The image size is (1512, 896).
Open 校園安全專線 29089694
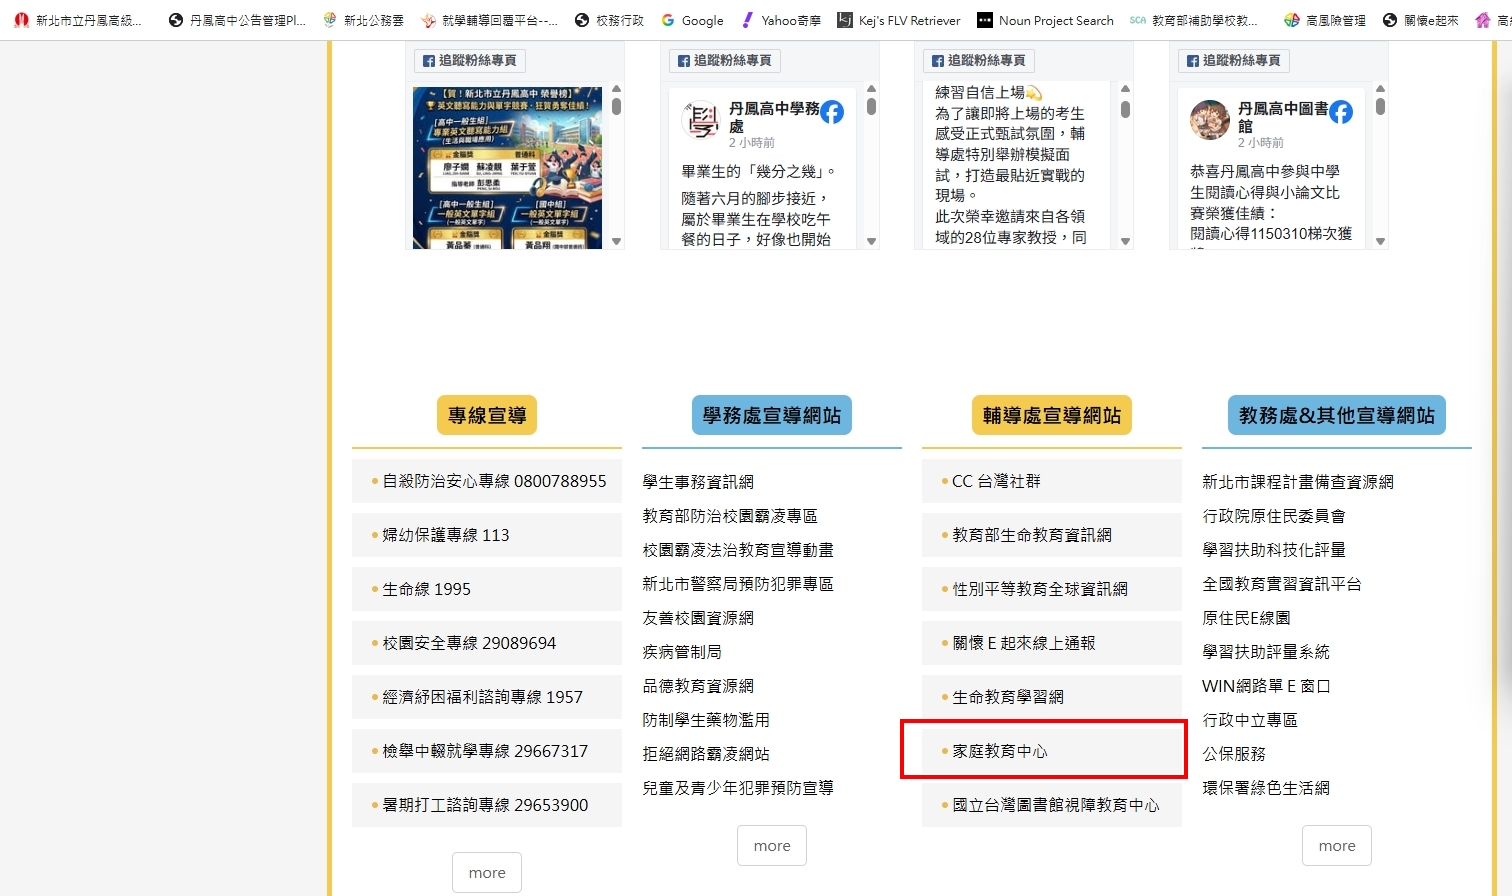pyautogui.click(x=487, y=643)
